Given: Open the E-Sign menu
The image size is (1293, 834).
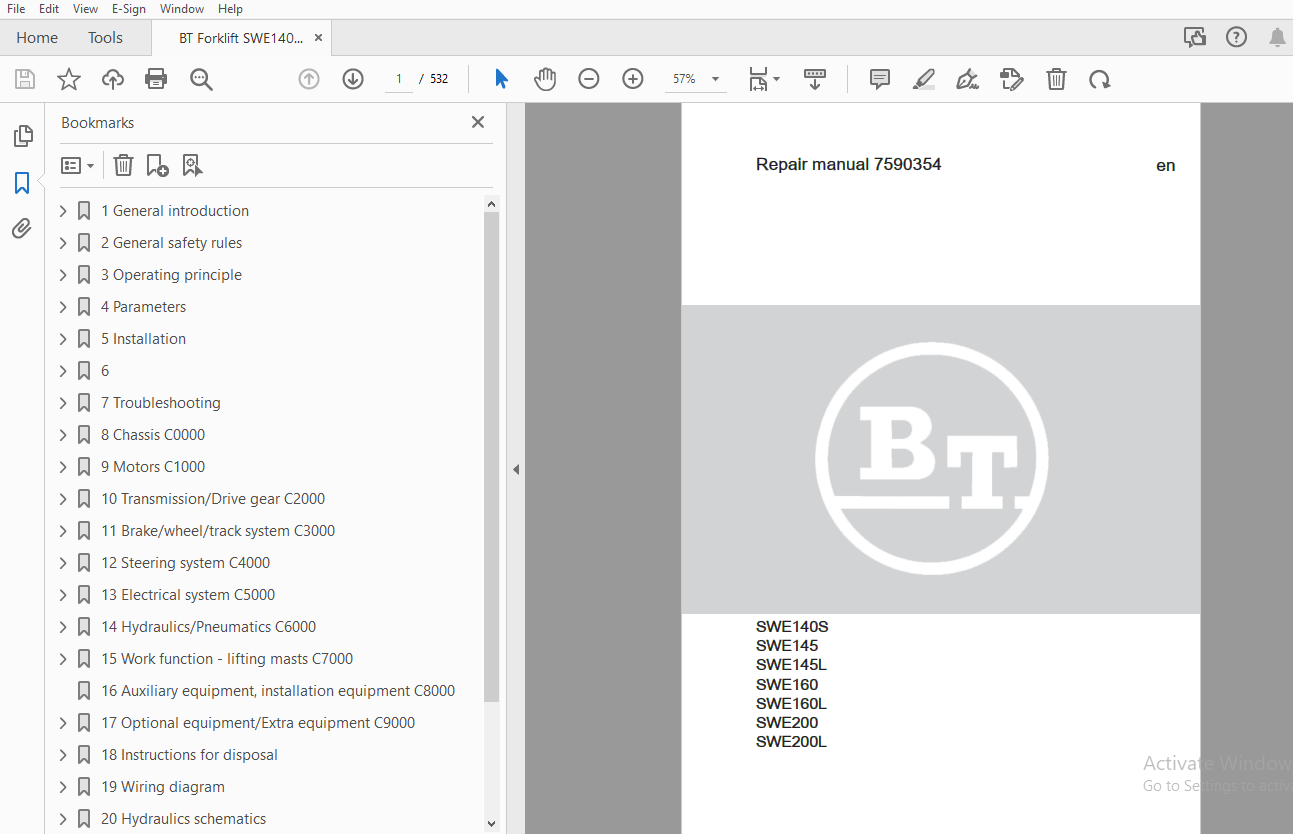Looking at the screenshot, I should coord(129,9).
